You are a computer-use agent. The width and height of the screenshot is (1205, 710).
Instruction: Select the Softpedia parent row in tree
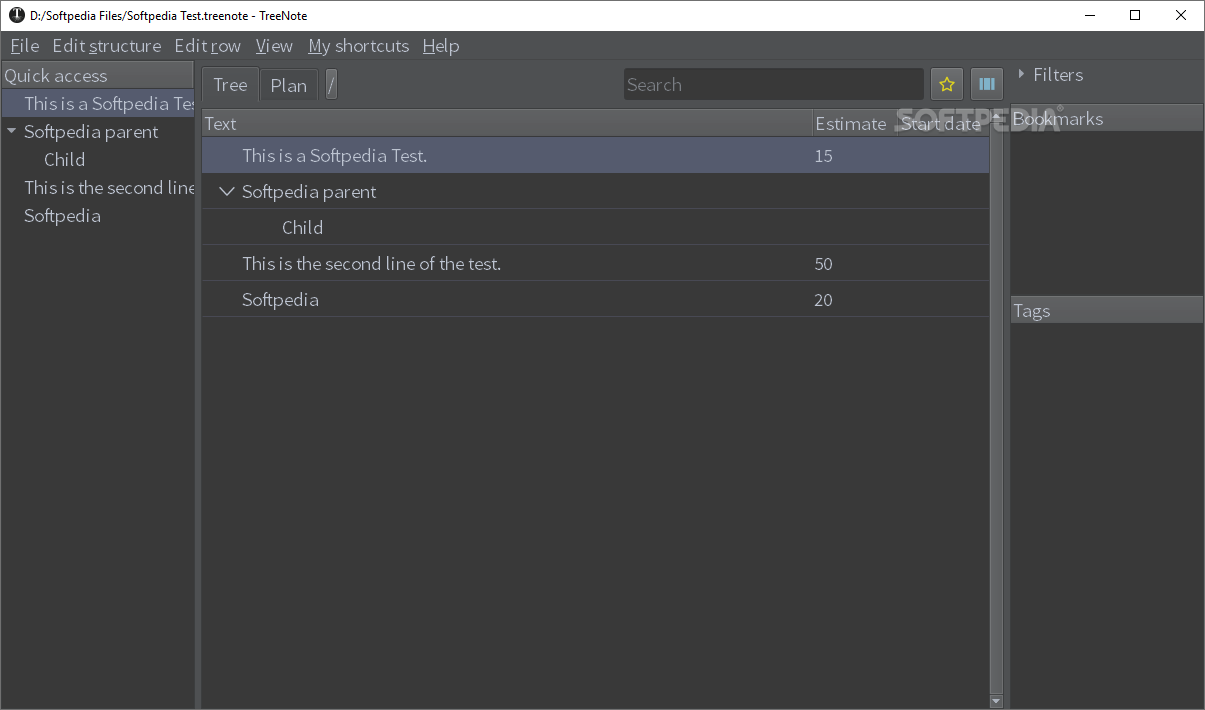[596, 192]
